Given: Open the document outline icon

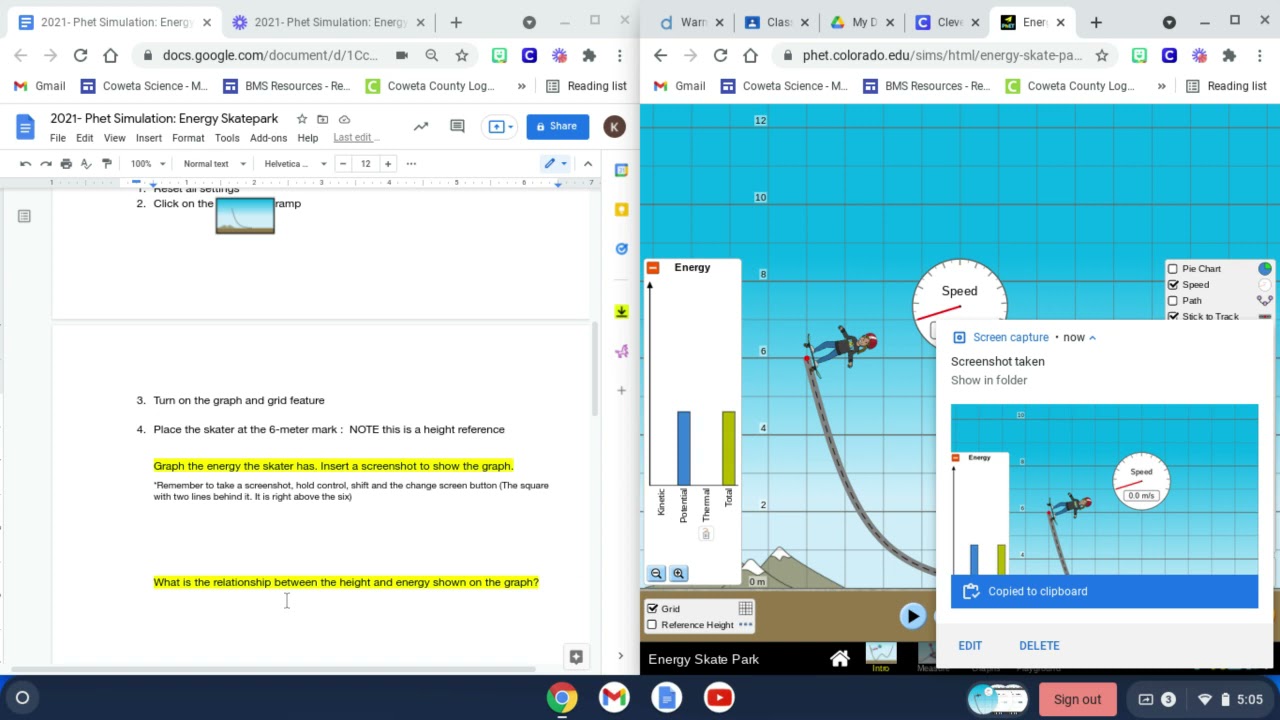Looking at the screenshot, I should tap(24, 216).
